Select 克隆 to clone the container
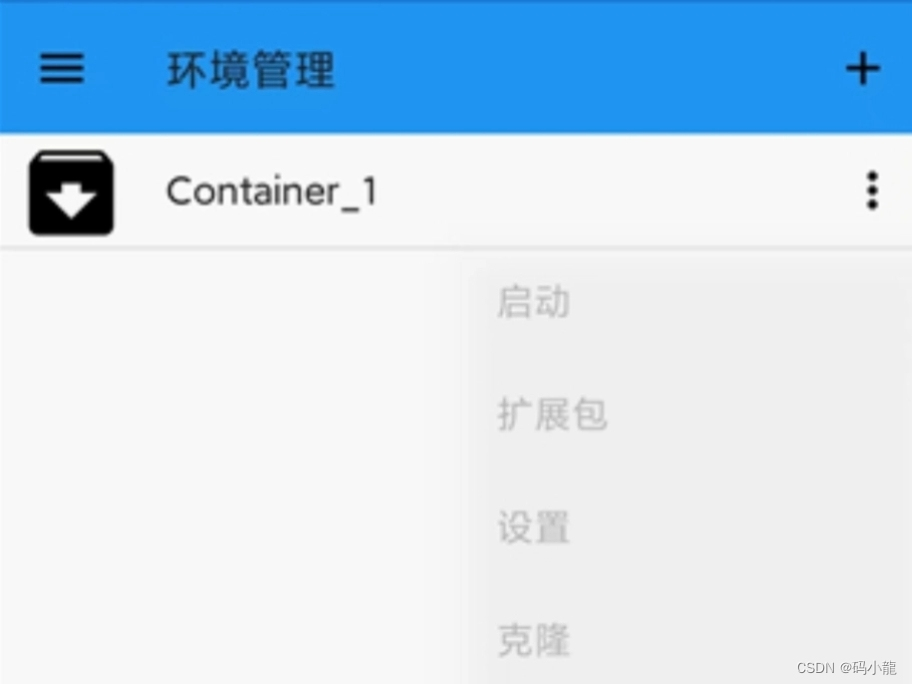 533,640
